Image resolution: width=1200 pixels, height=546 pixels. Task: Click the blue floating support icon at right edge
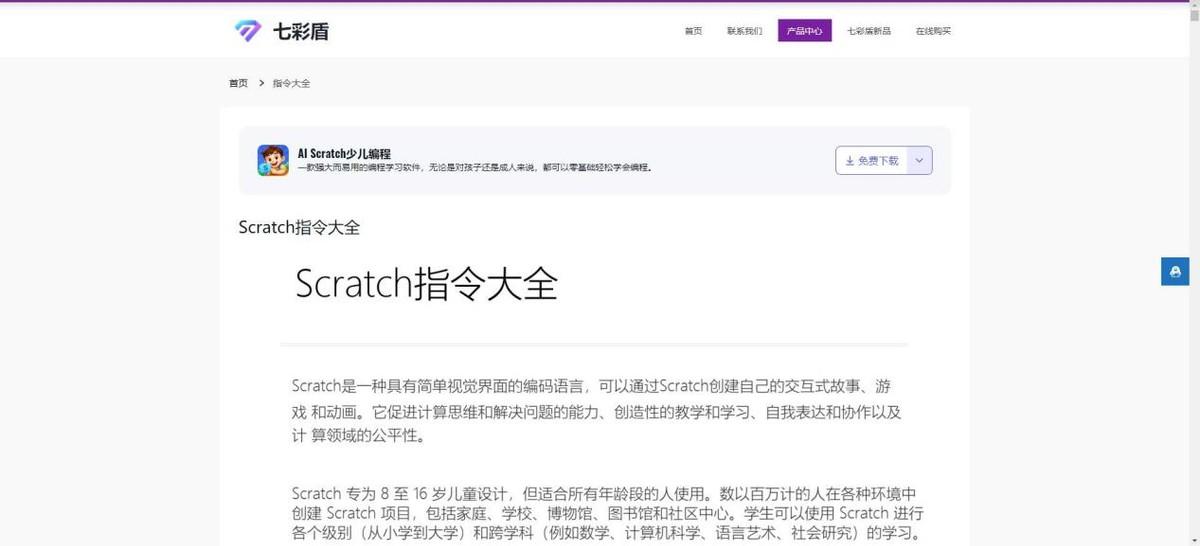tap(1174, 271)
